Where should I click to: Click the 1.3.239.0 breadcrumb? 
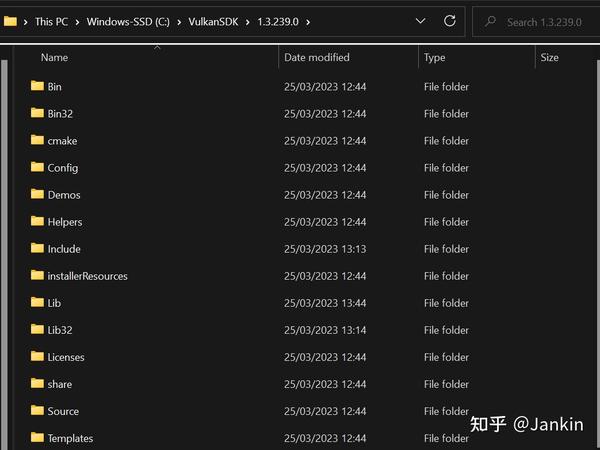pyautogui.click(x=278, y=22)
